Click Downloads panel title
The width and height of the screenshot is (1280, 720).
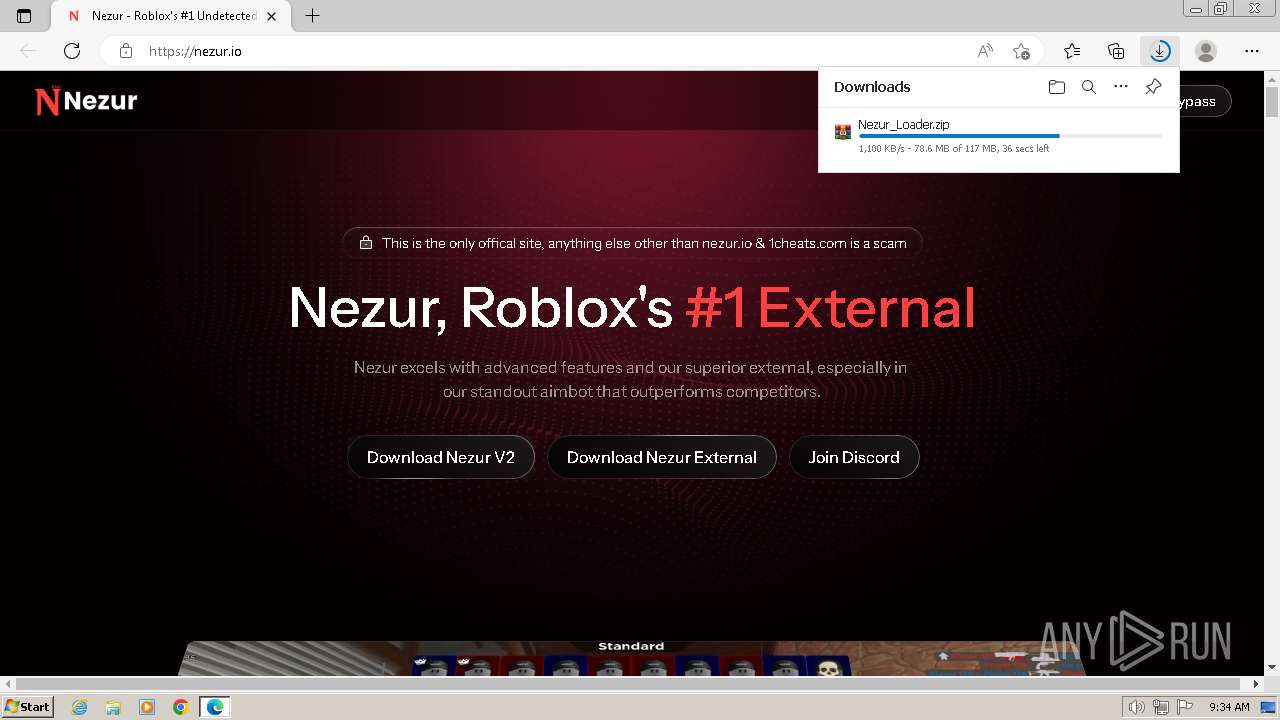[x=872, y=87]
